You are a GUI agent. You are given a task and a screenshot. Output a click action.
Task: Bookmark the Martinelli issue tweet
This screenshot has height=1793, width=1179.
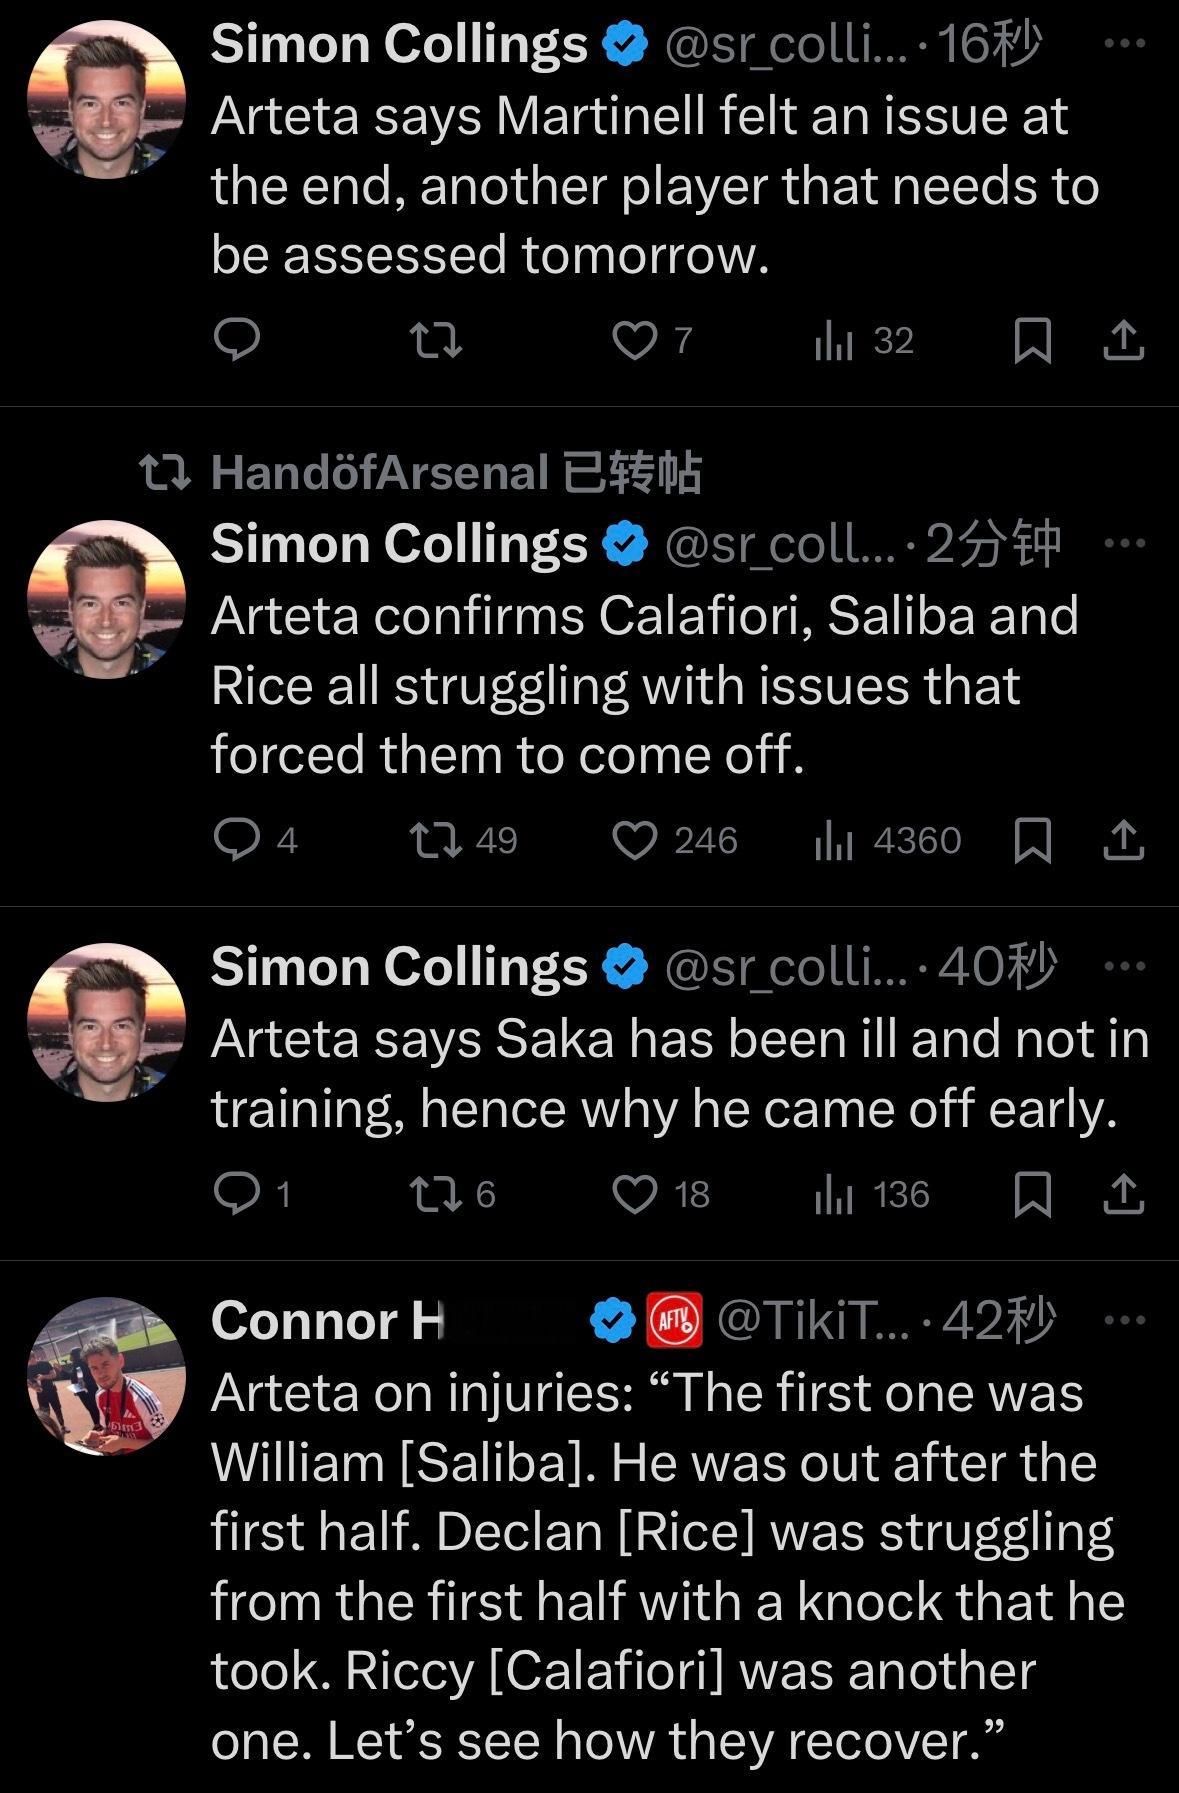point(1032,340)
